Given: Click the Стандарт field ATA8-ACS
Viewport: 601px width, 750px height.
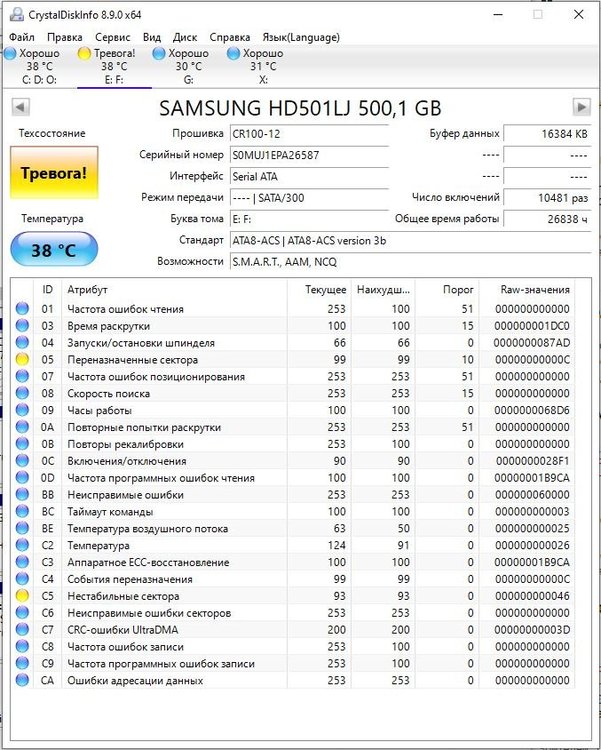Looking at the screenshot, I should click(410, 240).
